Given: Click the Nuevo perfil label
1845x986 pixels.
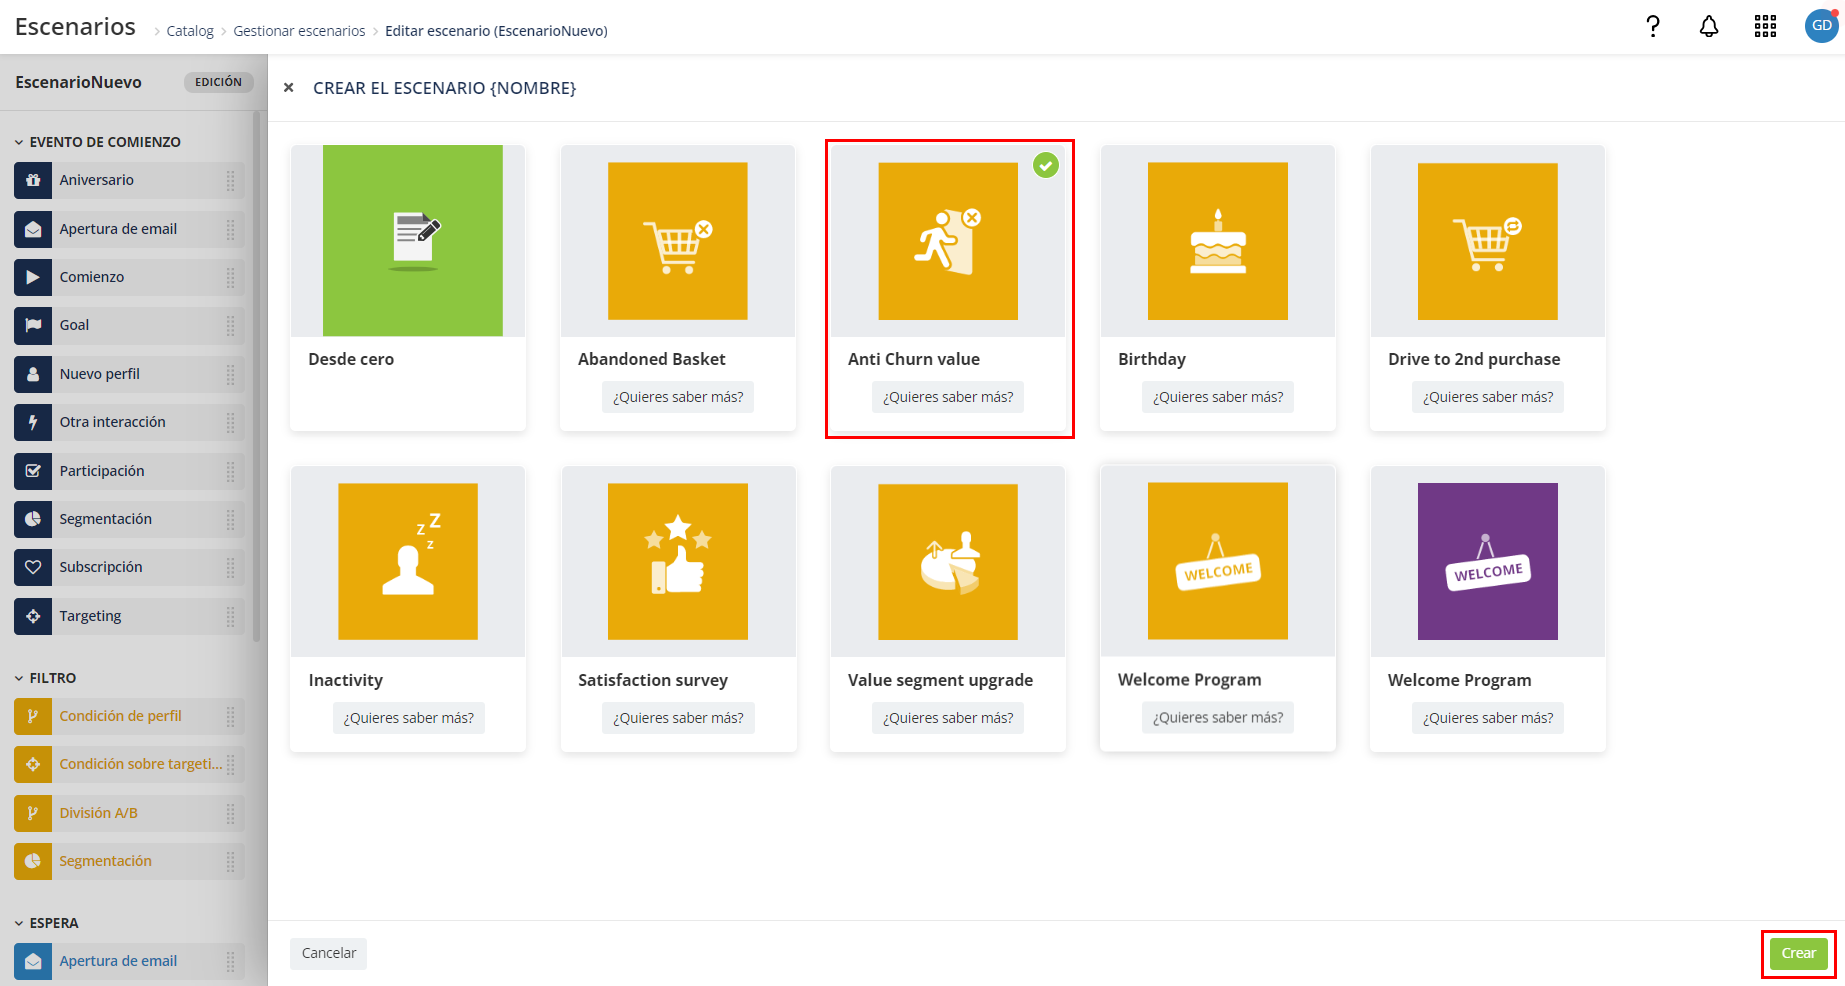Looking at the screenshot, I should 99,374.
